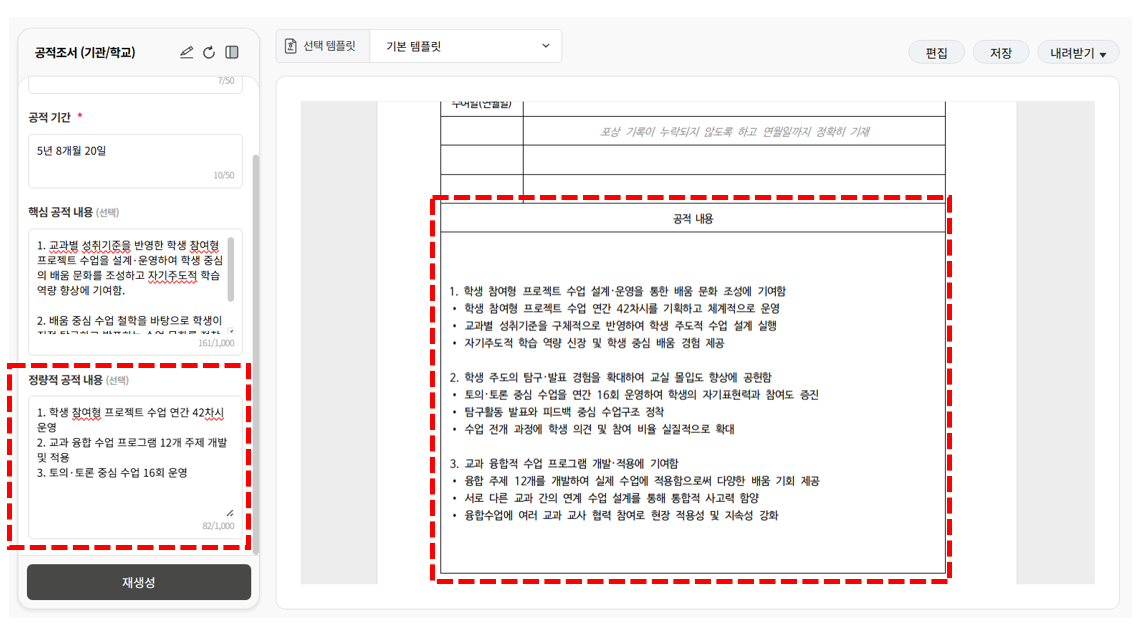Click the template document icon near 선택 템플릿

pos(291,46)
